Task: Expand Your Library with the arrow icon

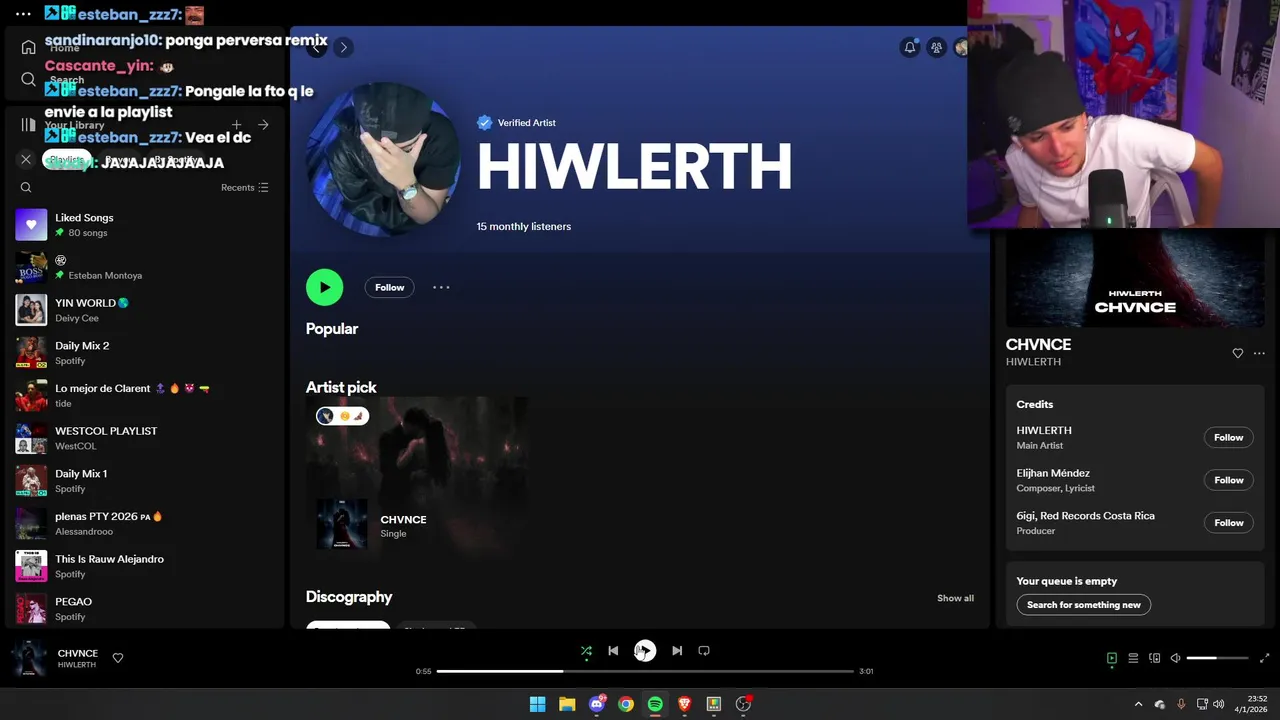Action: click(263, 125)
